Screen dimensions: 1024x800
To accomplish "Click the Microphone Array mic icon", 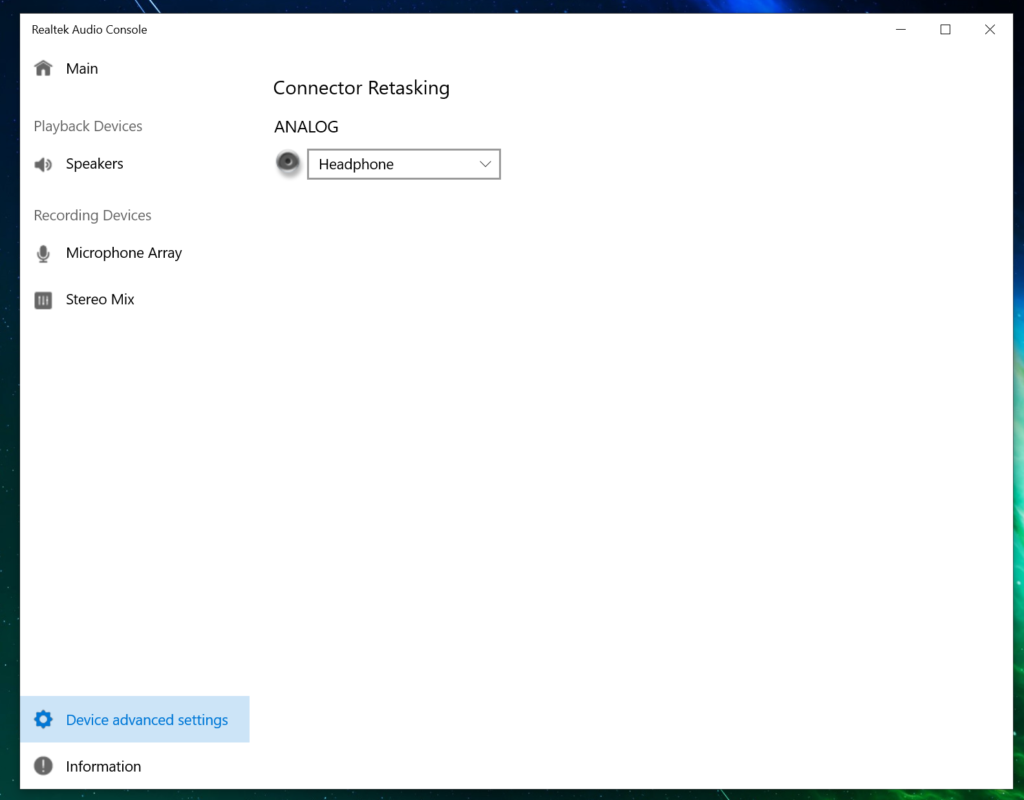I will [x=43, y=253].
